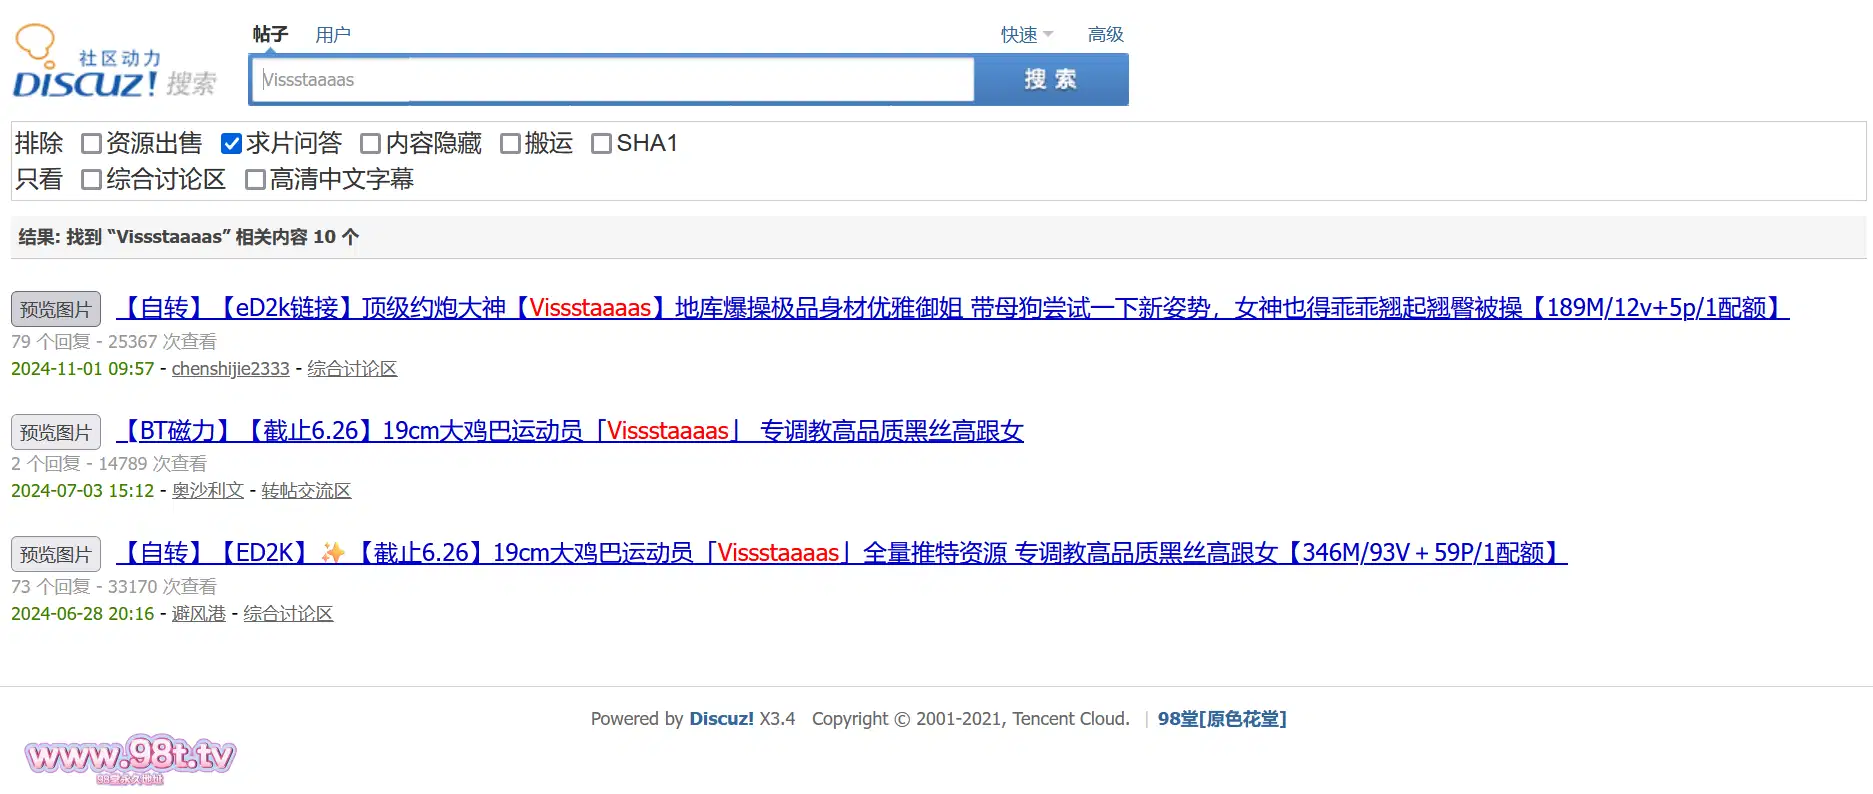Focus the search keyword input field
This screenshot has width=1873, height=794.
[x=613, y=80]
